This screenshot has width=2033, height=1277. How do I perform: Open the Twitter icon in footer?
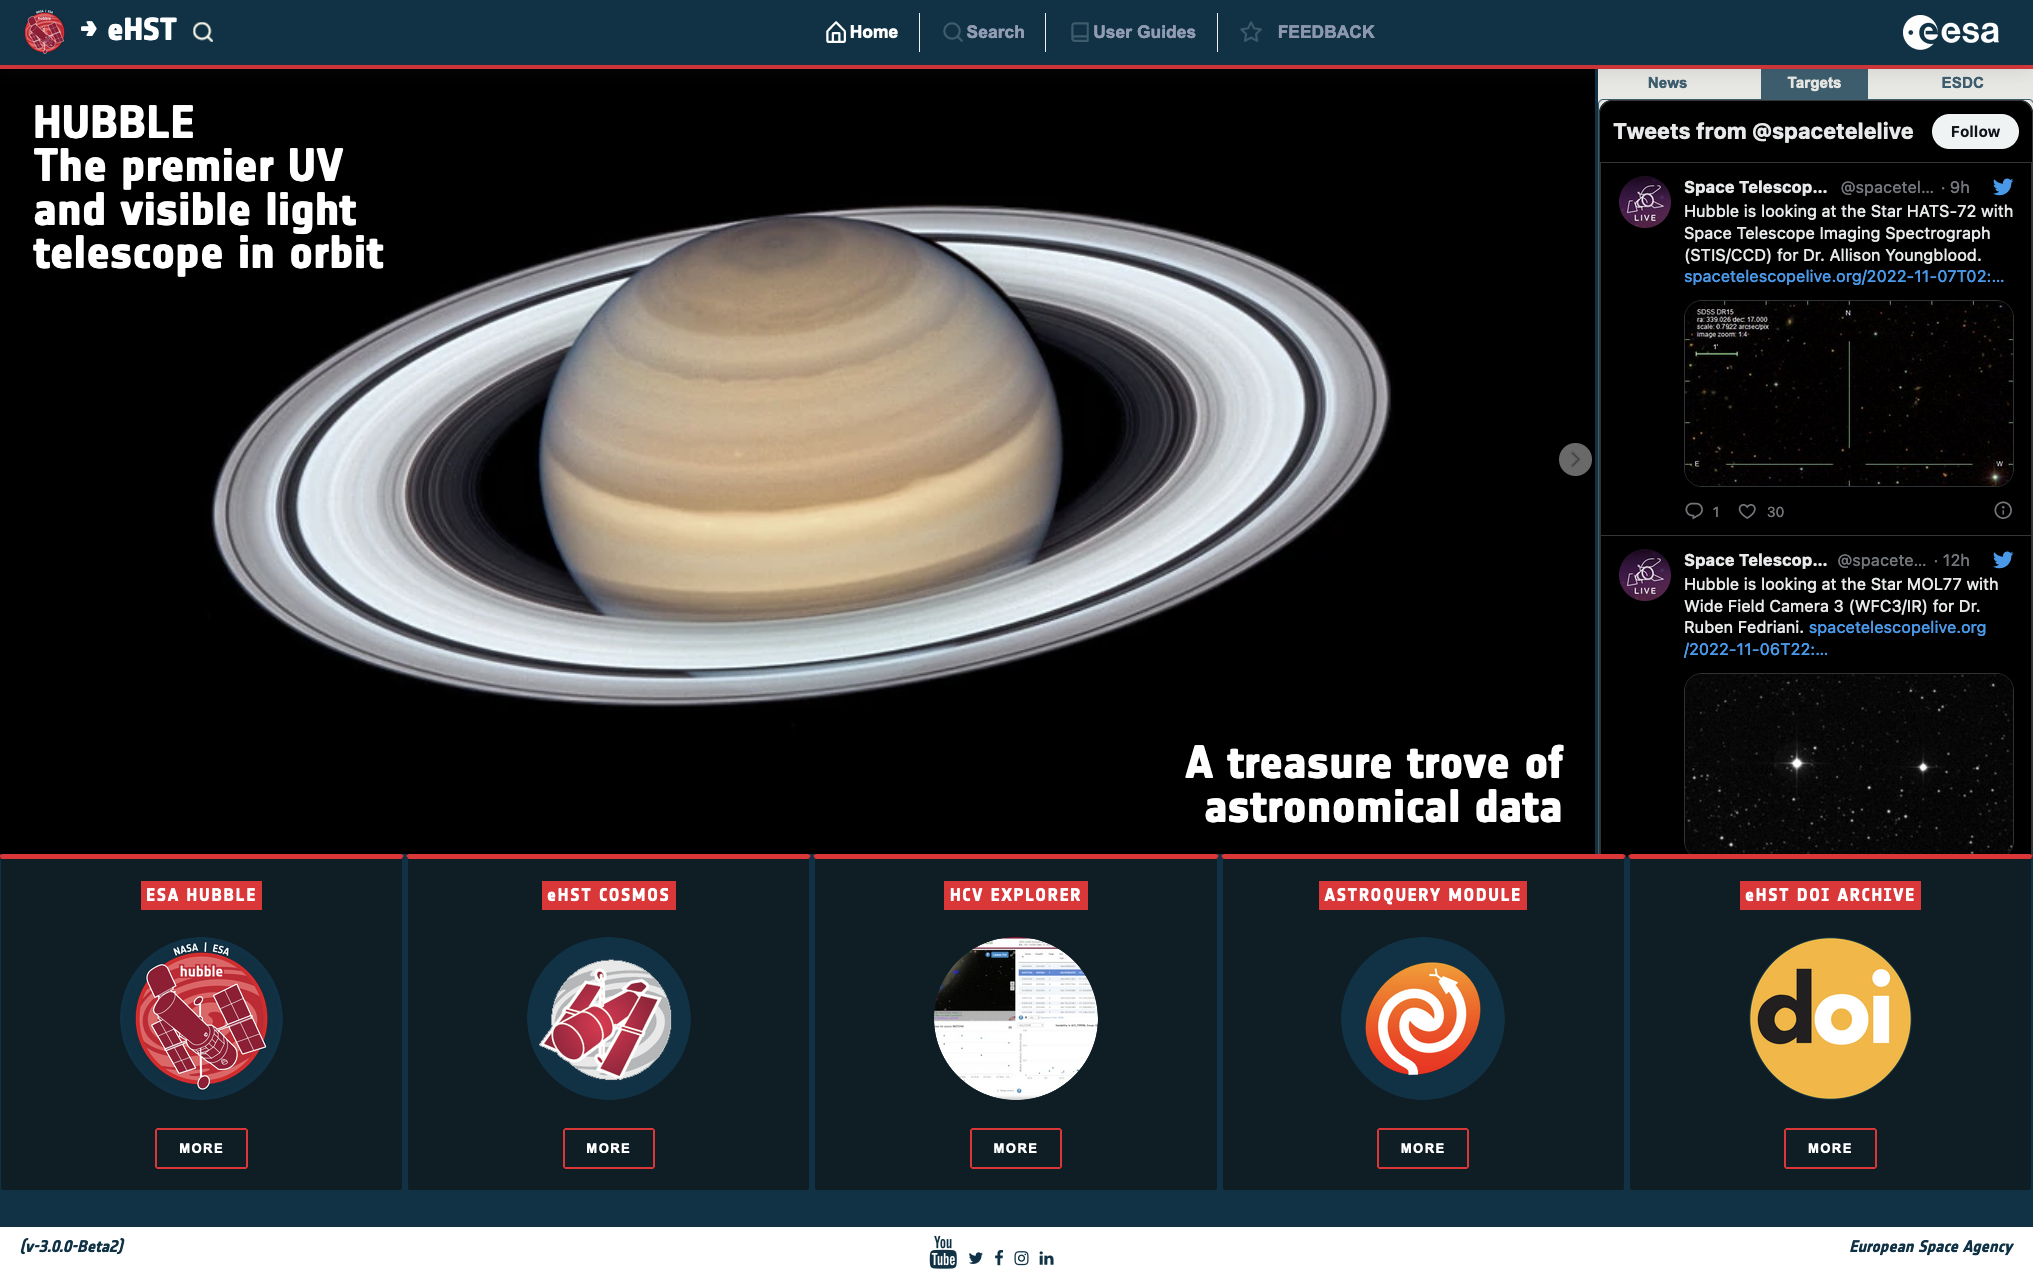(976, 1258)
